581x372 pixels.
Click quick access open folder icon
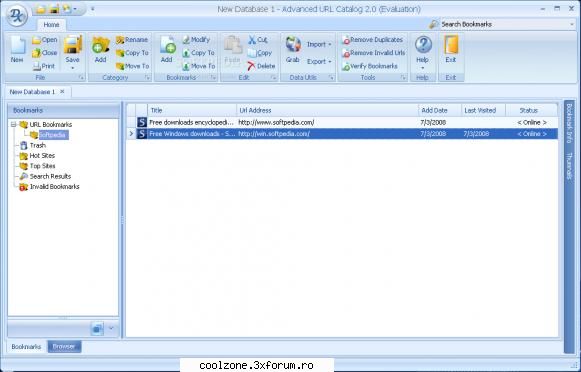pos(40,9)
